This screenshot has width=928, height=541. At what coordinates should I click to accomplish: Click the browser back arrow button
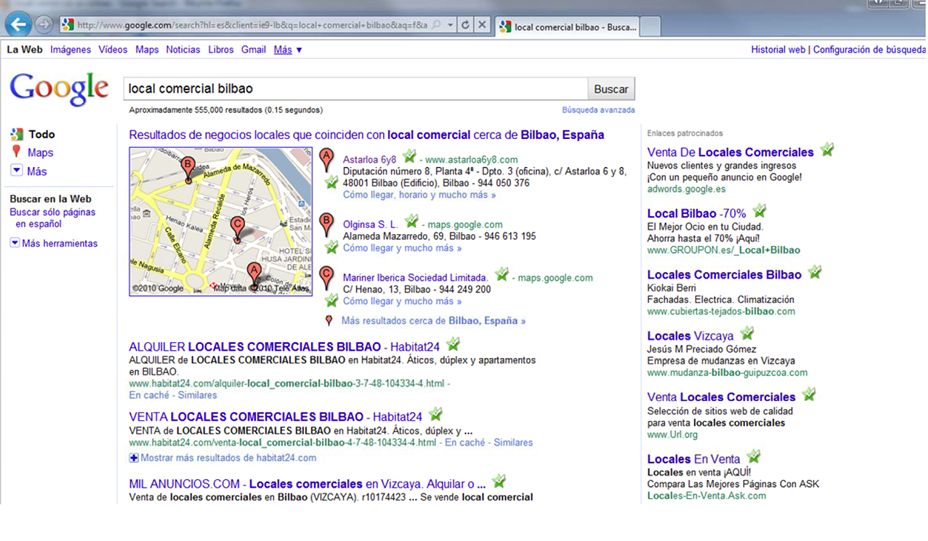[18, 25]
